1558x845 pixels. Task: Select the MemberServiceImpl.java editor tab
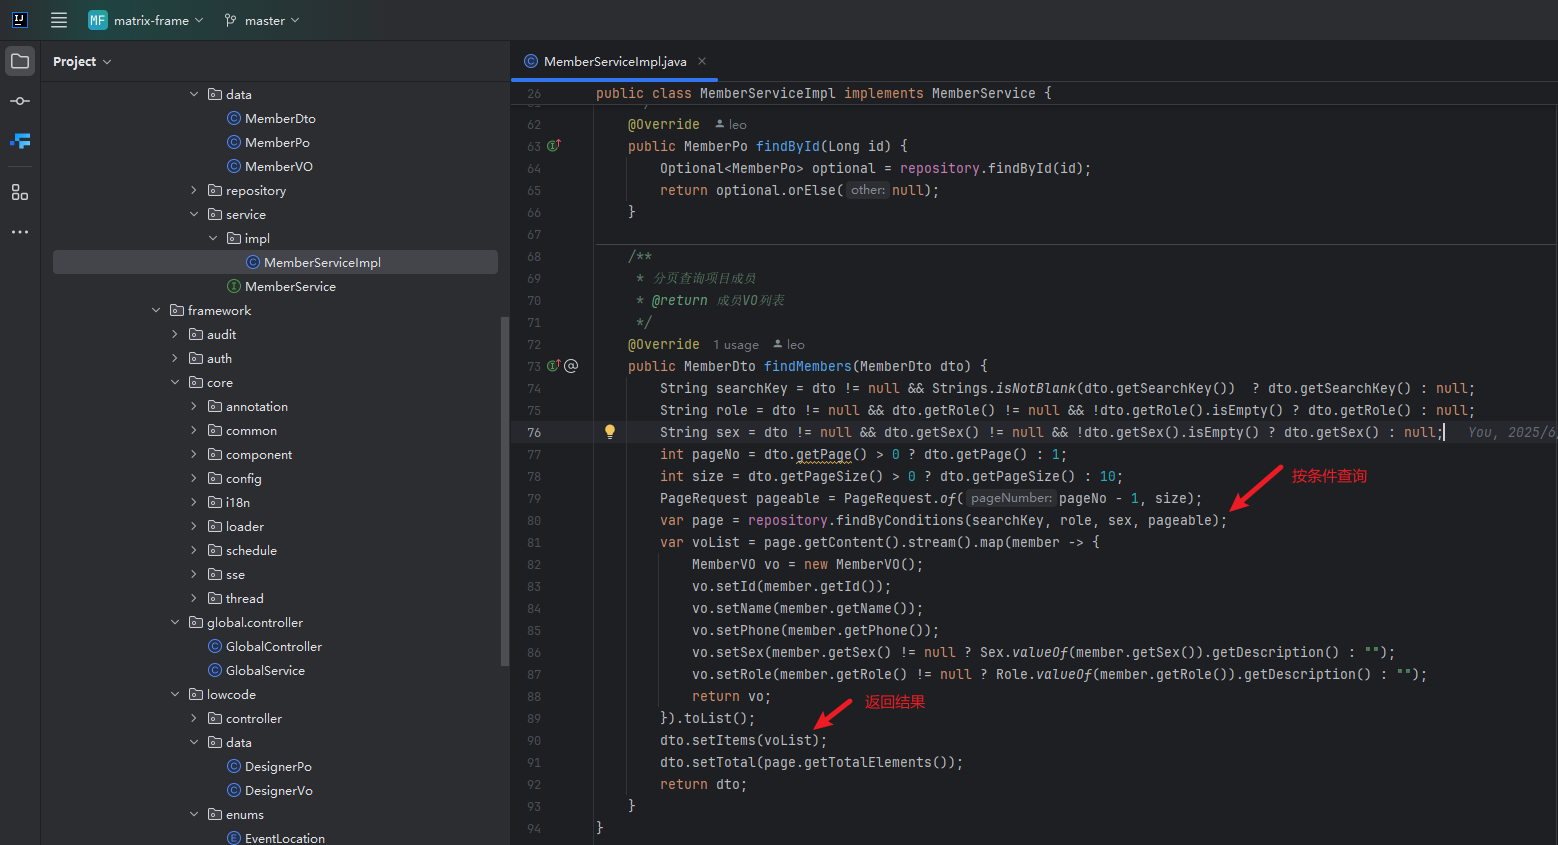[614, 62]
